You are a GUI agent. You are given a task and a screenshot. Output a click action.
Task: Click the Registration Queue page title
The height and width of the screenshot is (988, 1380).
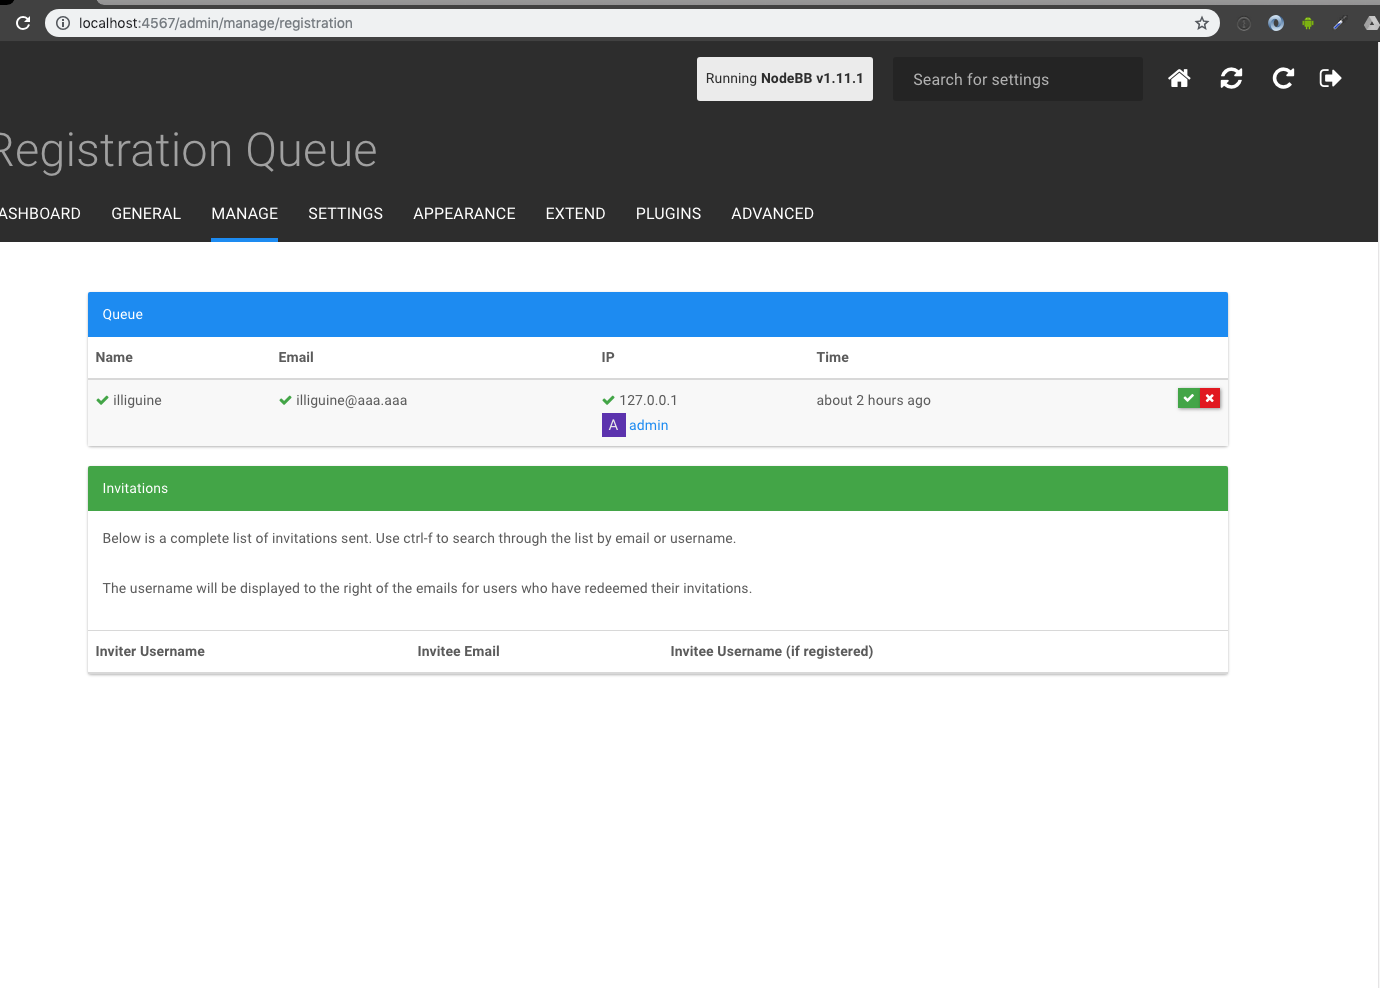pyautogui.click(x=188, y=151)
